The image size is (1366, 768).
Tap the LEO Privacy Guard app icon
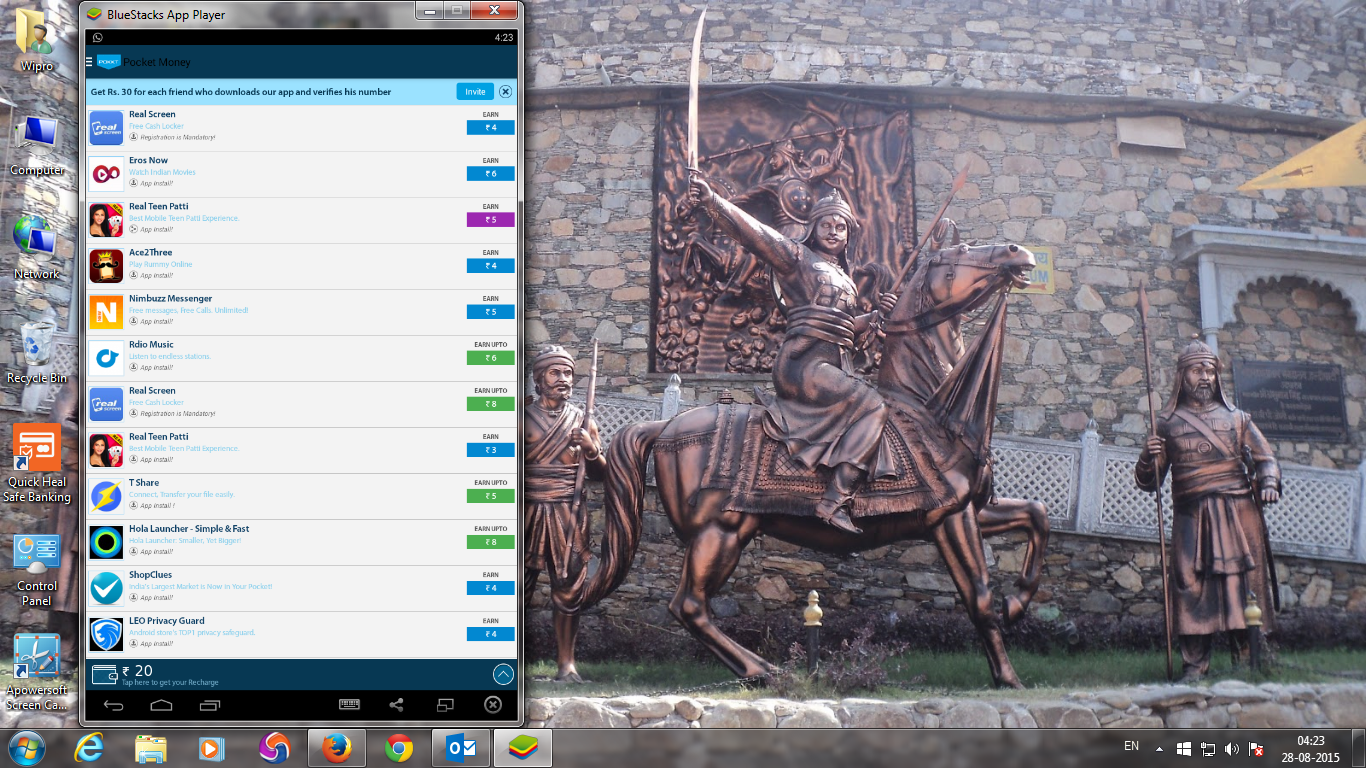[x=106, y=634]
